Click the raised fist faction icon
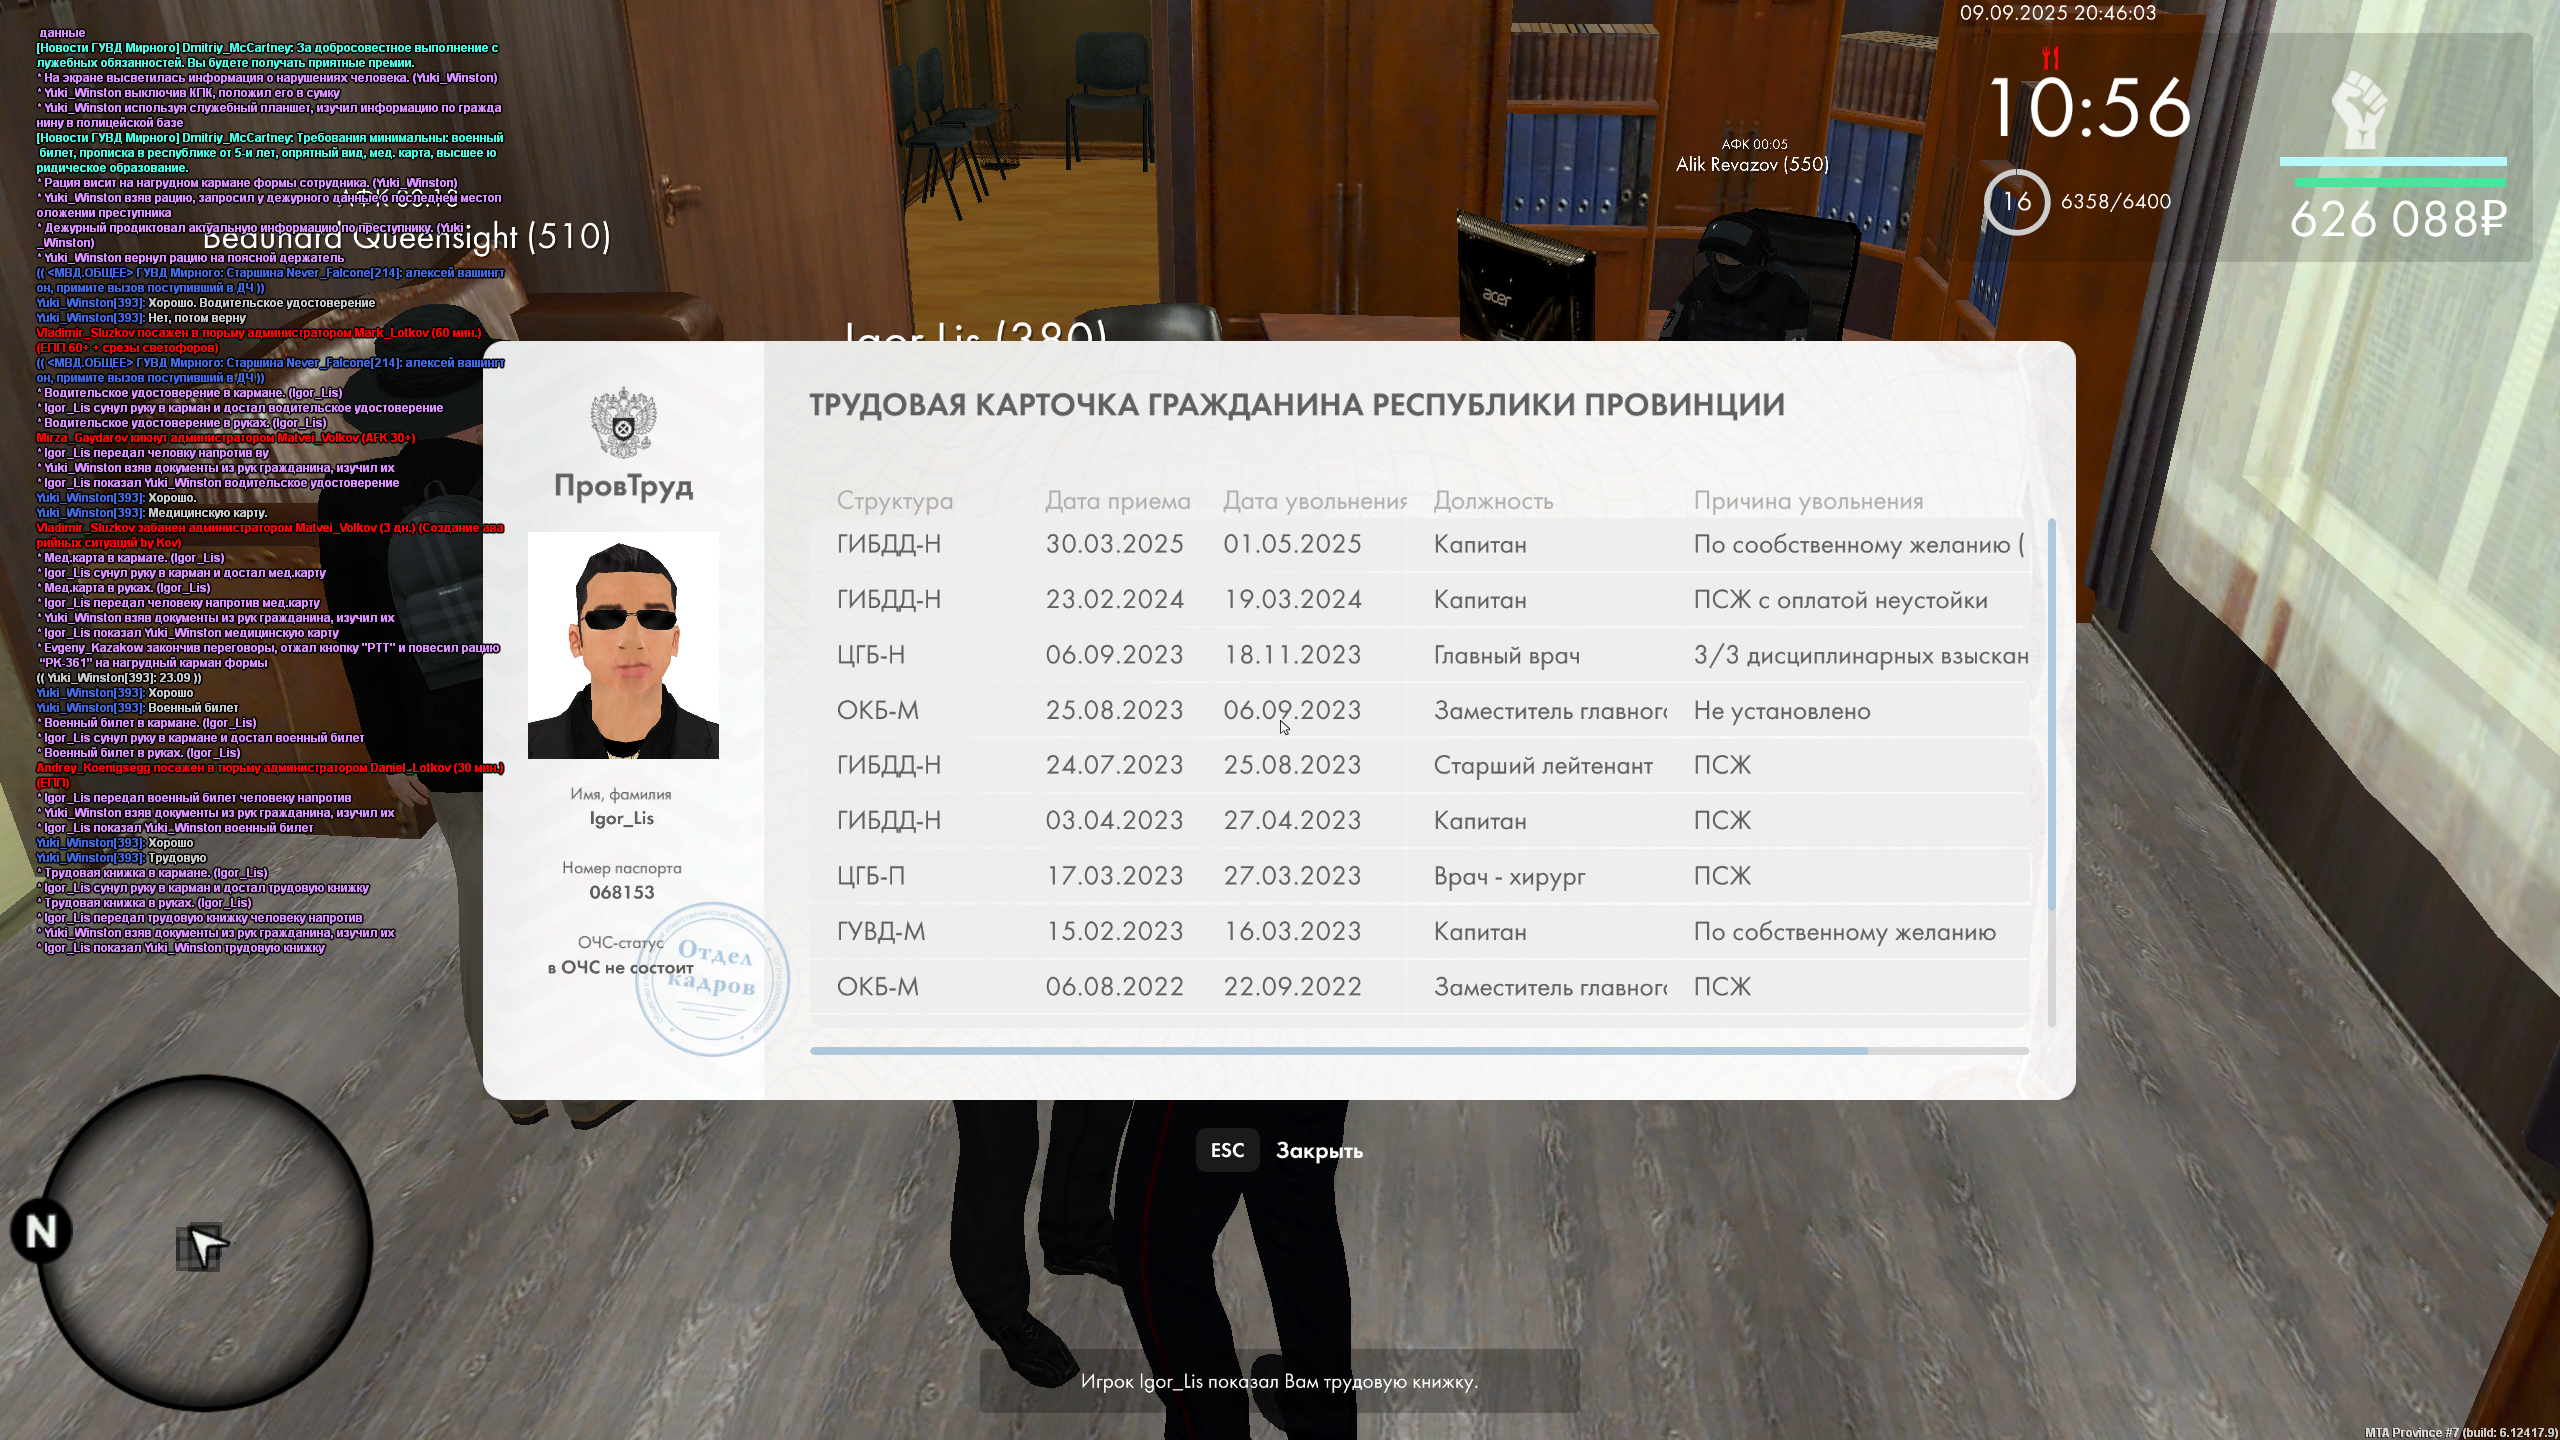 (x=2359, y=110)
